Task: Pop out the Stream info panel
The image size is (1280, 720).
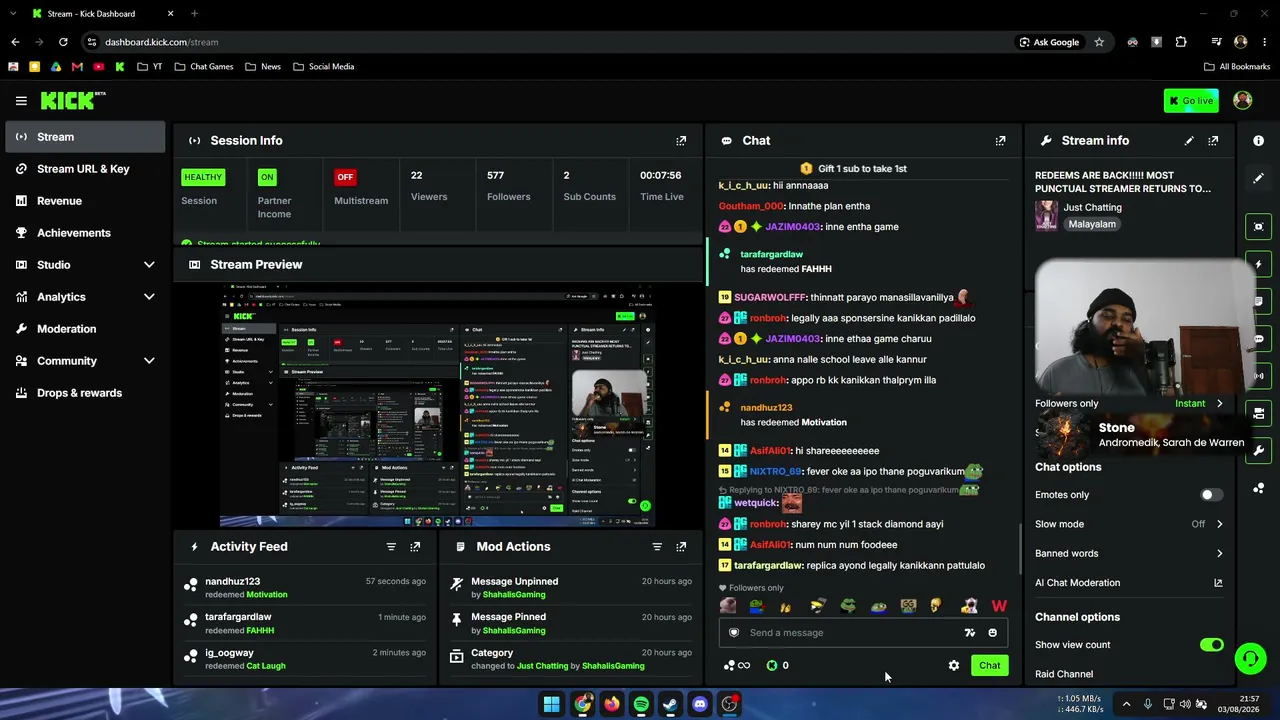Action: tap(1213, 141)
